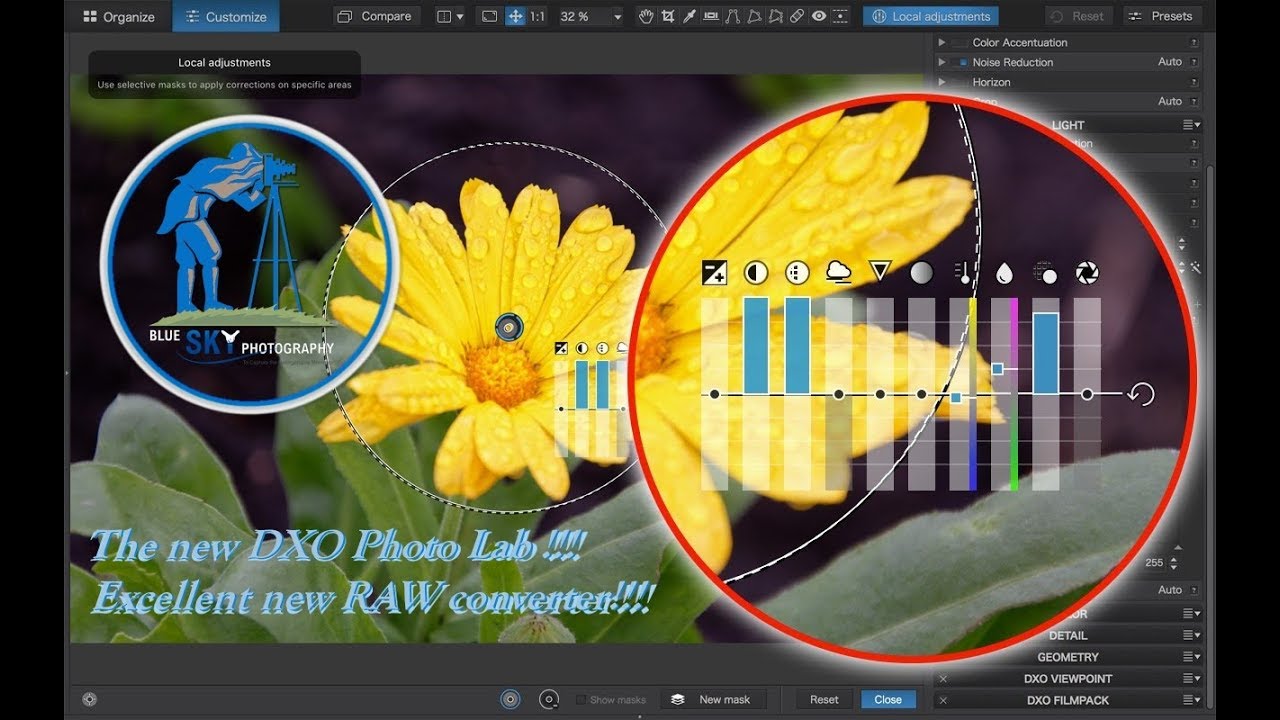Adjust the contrast slider bar in small equalizer

pyautogui.click(x=582, y=384)
